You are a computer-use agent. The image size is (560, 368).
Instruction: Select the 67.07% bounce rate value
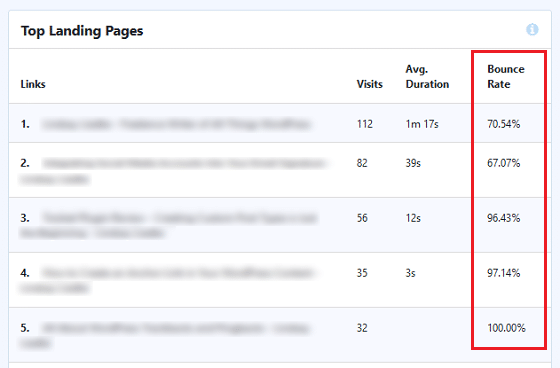click(504, 163)
